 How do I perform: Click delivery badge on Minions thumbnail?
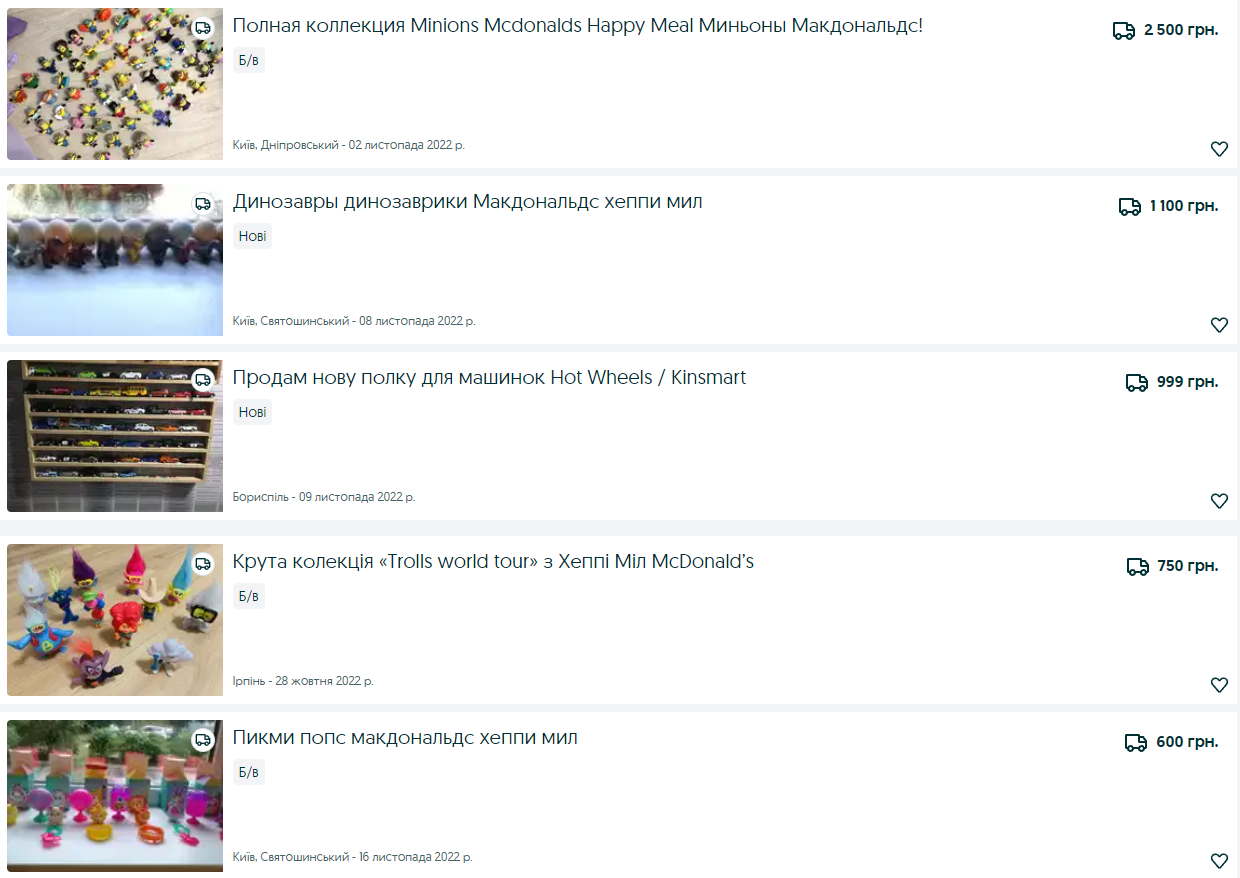203,28
